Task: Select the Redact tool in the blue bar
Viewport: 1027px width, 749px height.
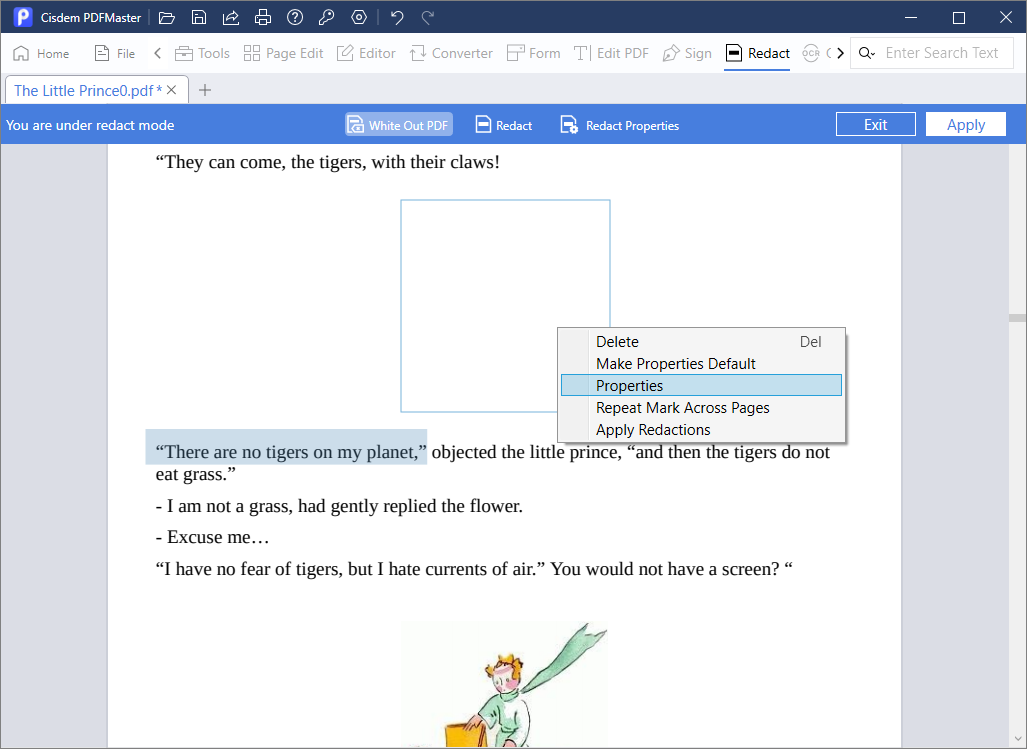Action: click(x=504, y=124)
